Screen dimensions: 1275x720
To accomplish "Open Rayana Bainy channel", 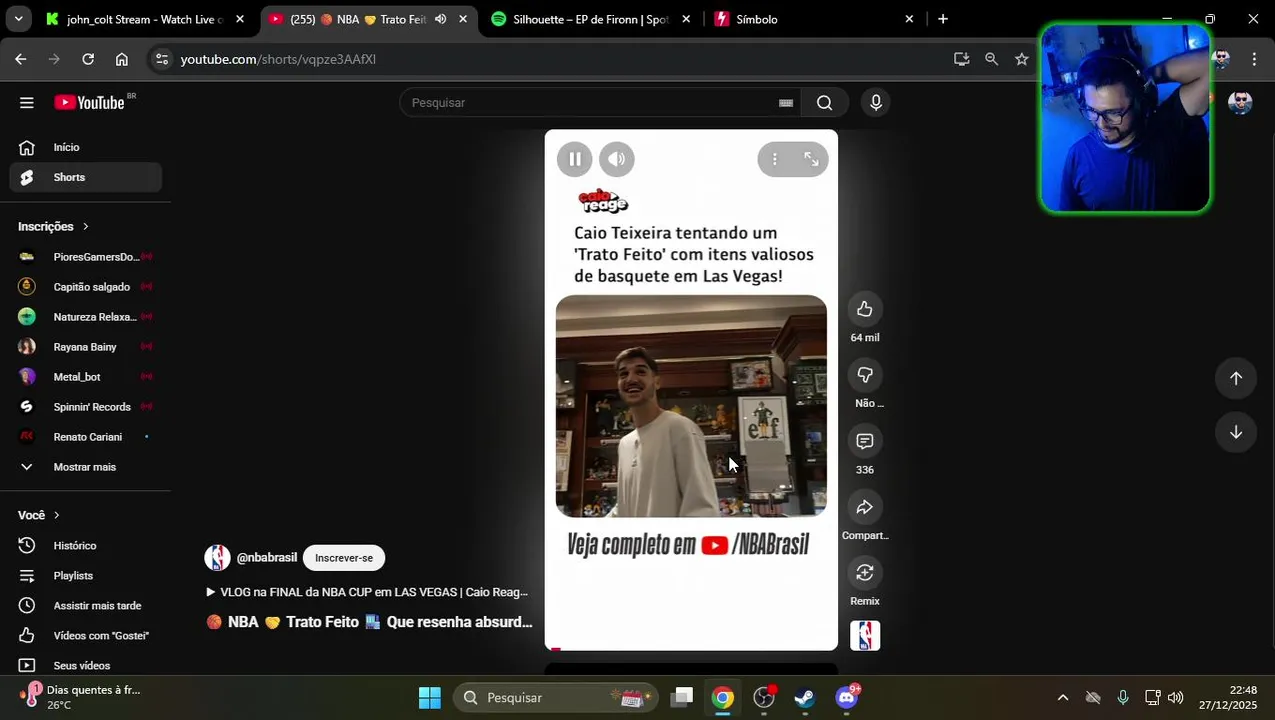I will (86, 347).
